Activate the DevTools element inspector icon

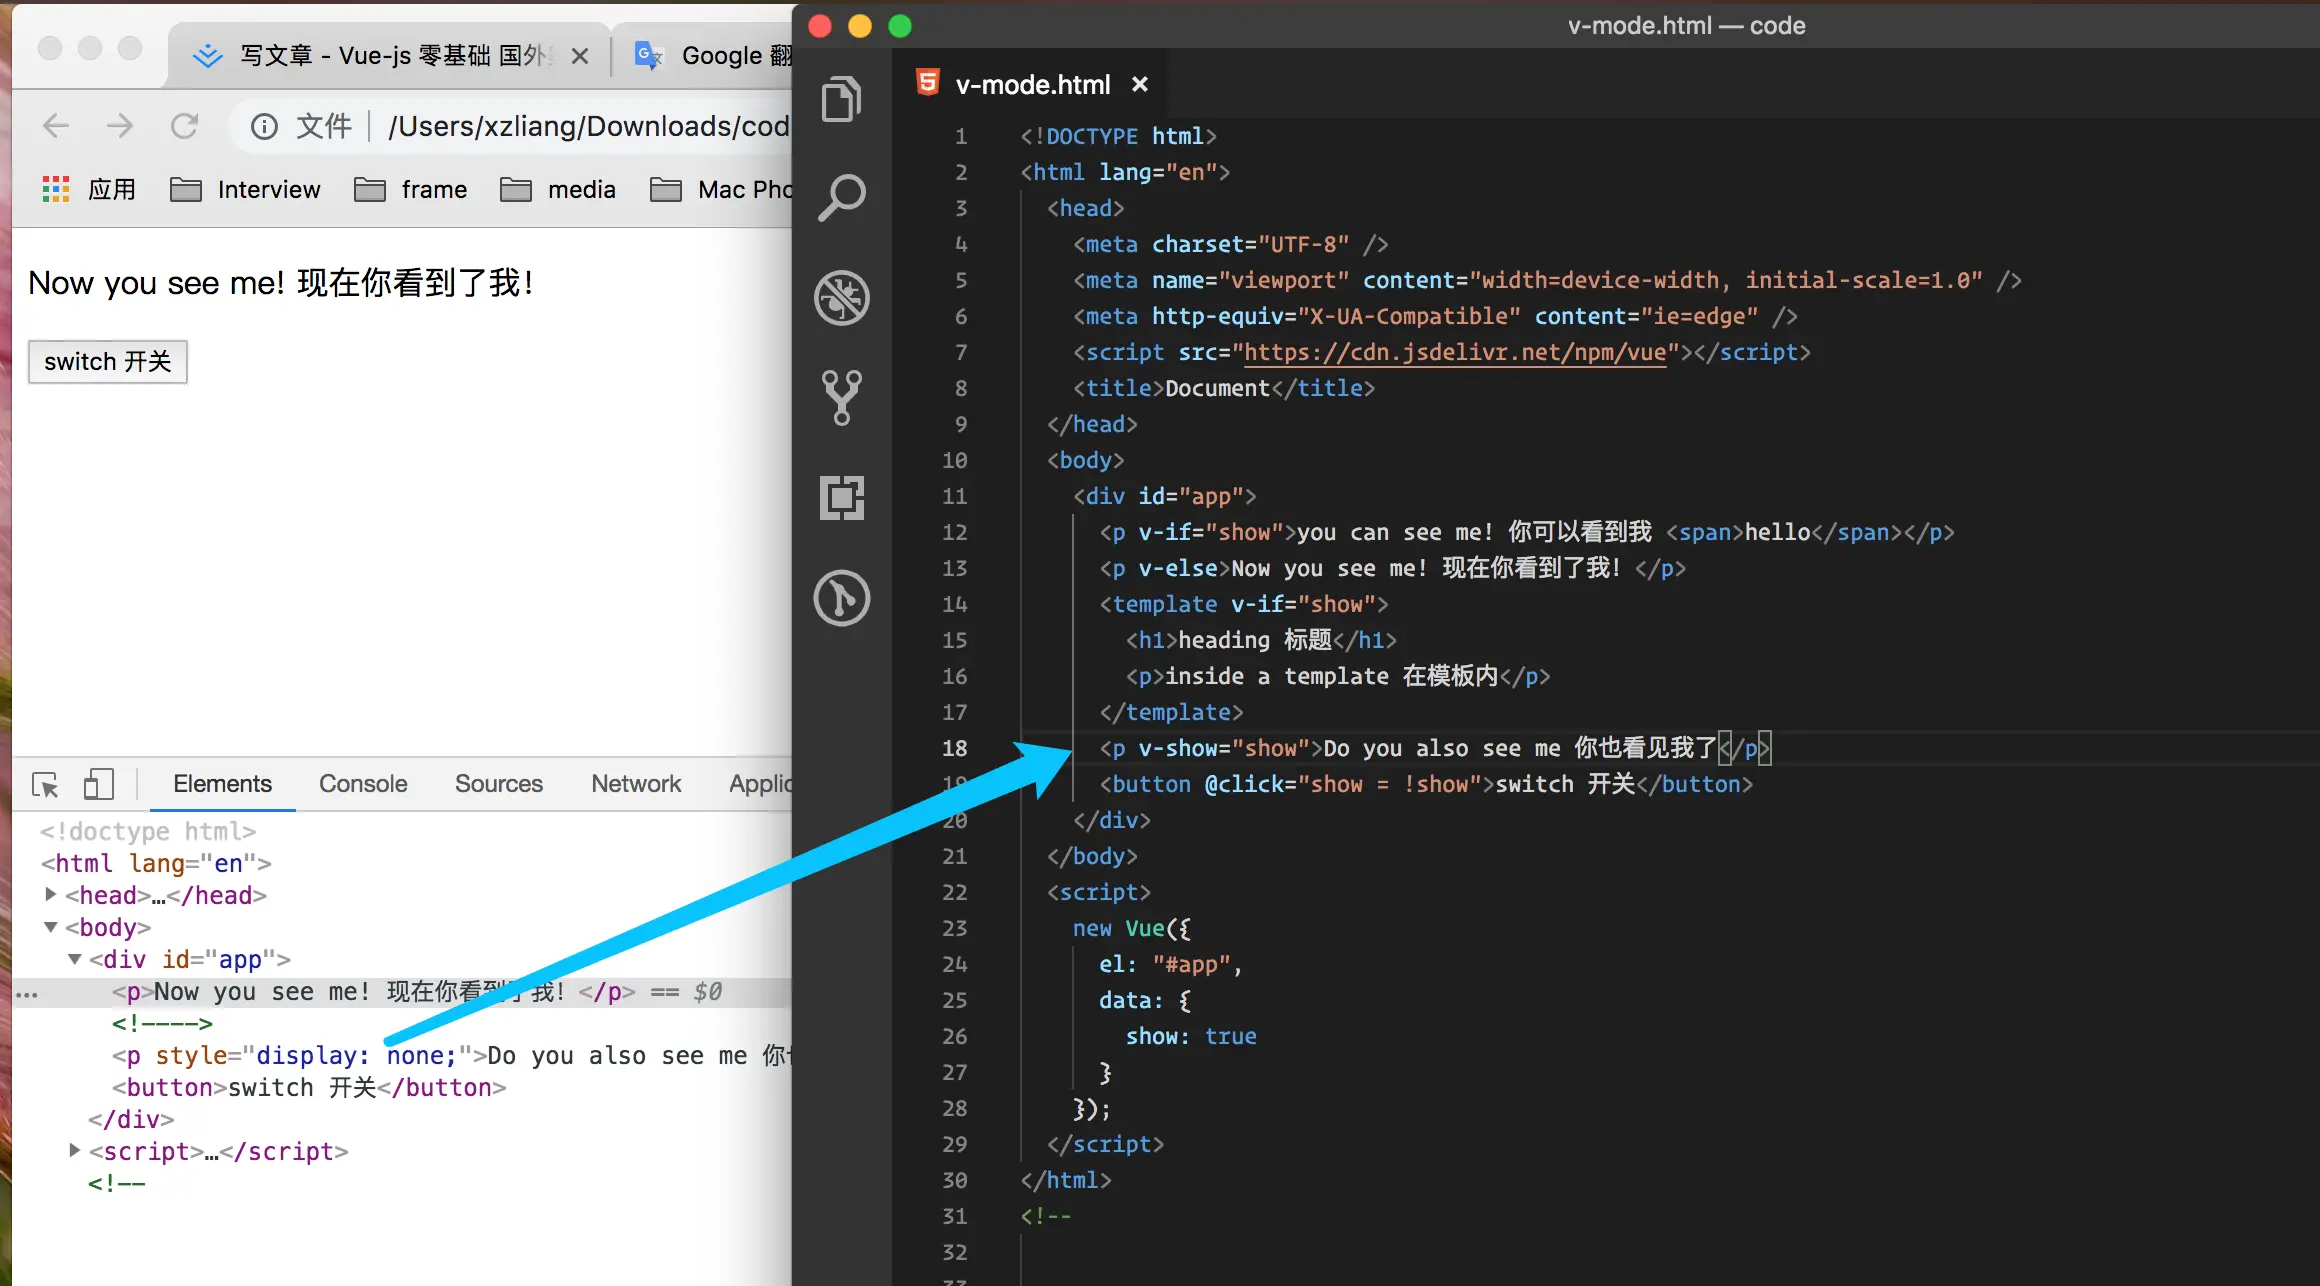45,785
